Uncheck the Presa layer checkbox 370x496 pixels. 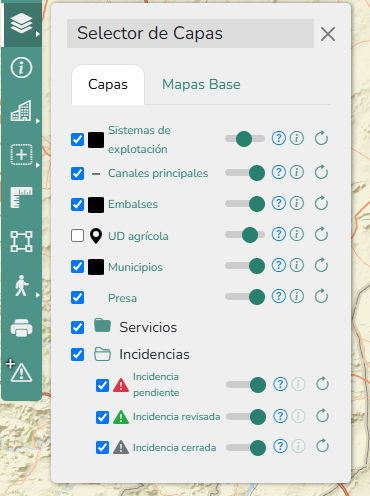(77, 298)
